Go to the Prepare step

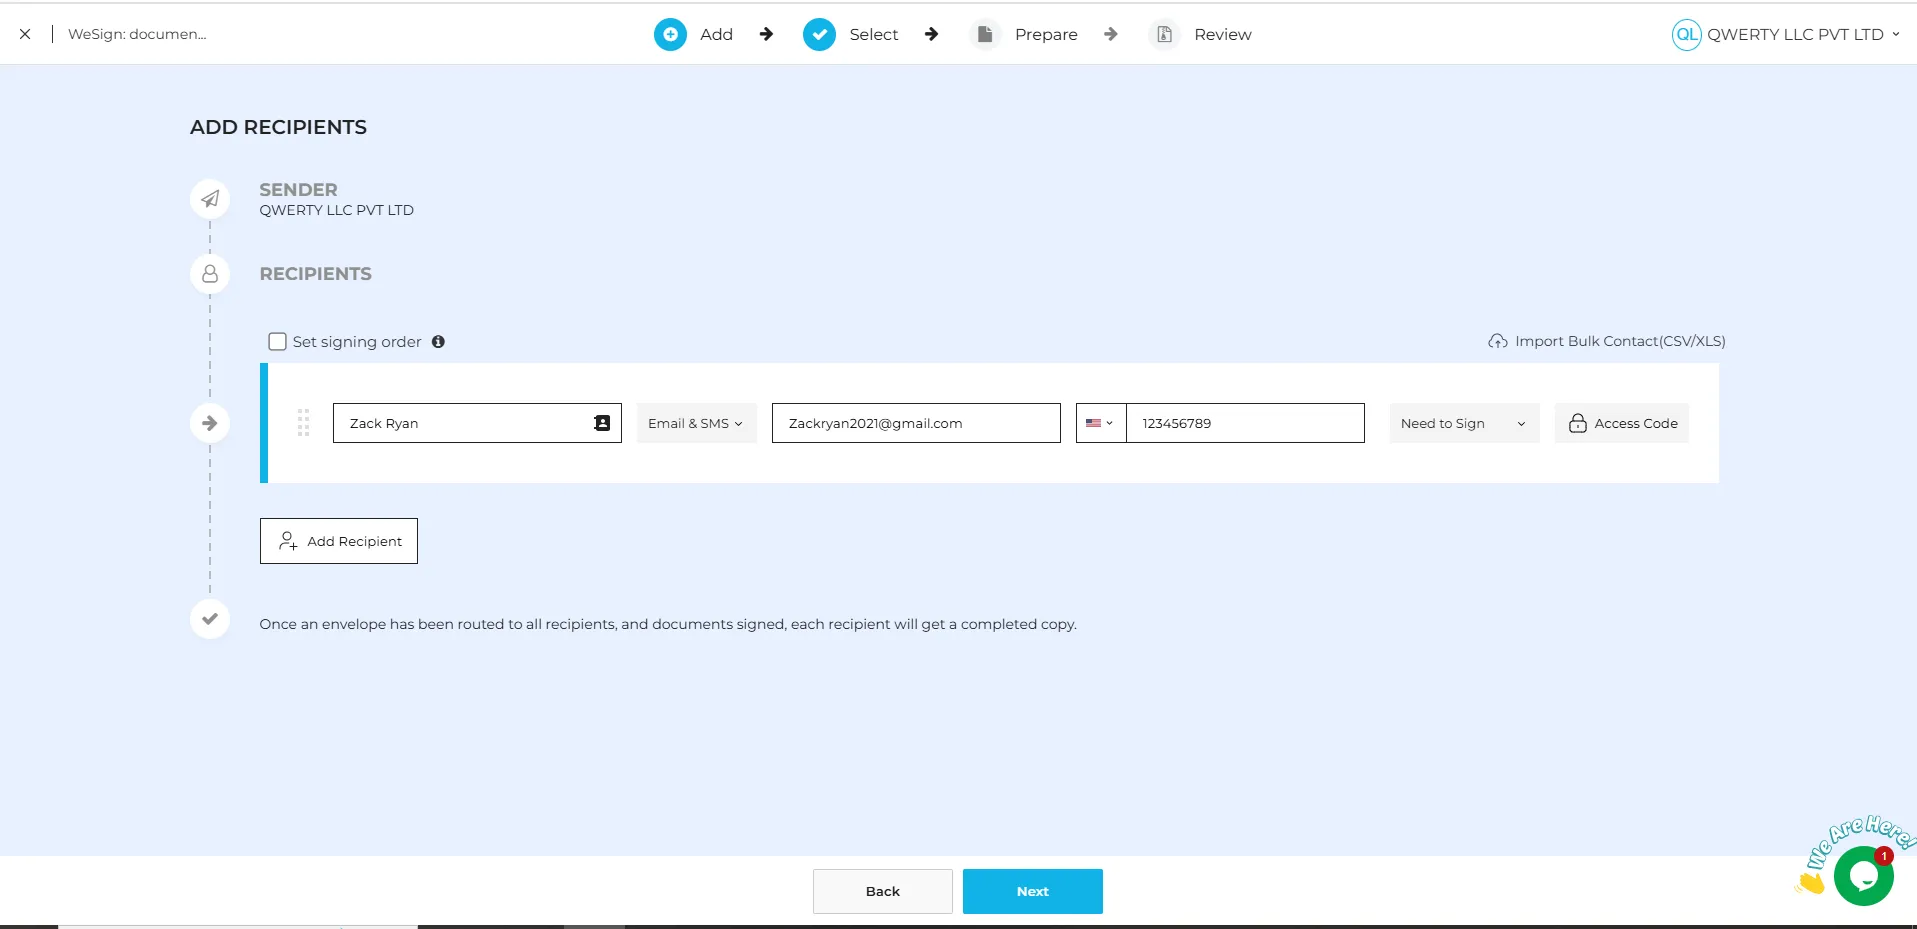point(1045,35)
